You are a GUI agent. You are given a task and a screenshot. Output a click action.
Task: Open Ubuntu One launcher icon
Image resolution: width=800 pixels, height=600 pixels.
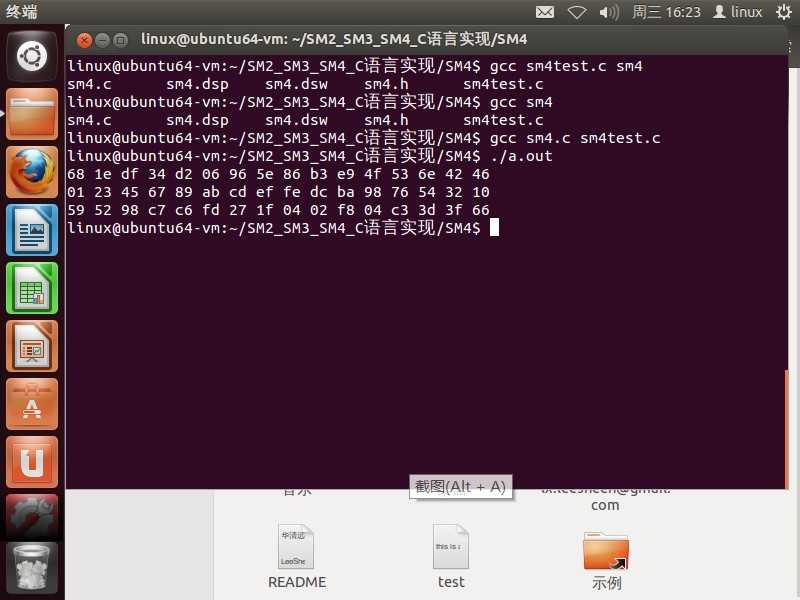32,462
